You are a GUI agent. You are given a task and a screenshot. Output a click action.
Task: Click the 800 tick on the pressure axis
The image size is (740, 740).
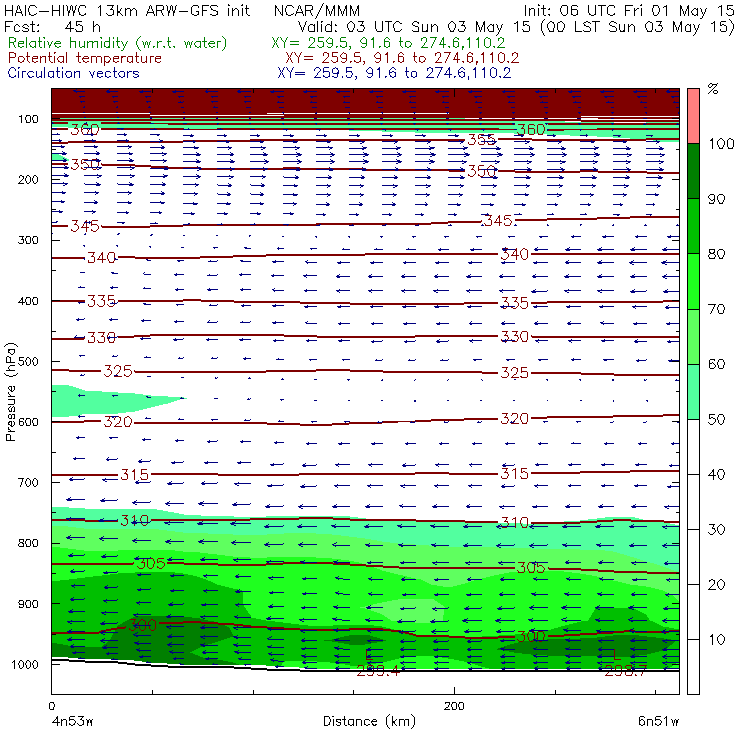pos(28,543)
